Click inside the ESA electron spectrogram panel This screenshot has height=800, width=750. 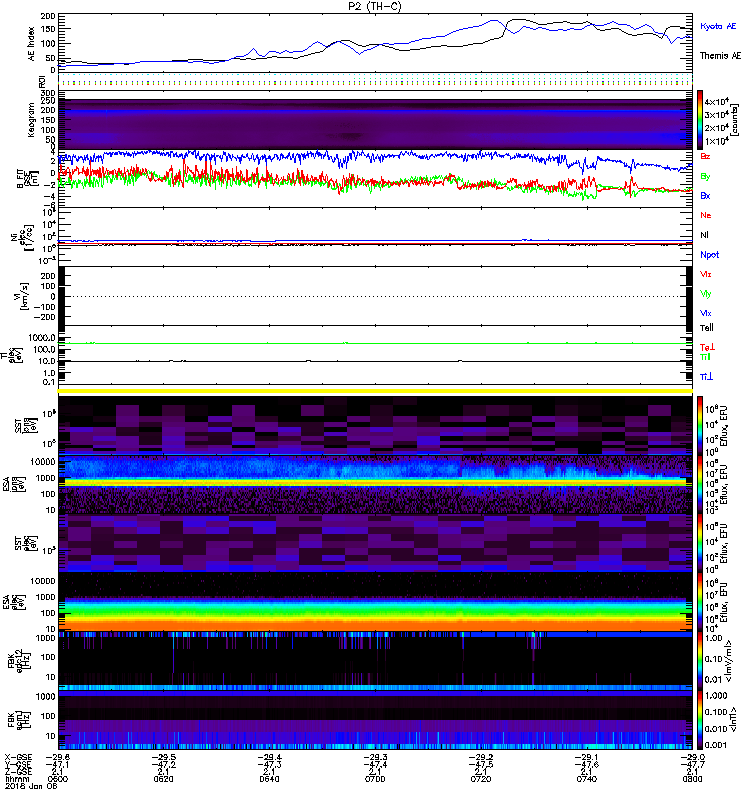tap(375, 602)
